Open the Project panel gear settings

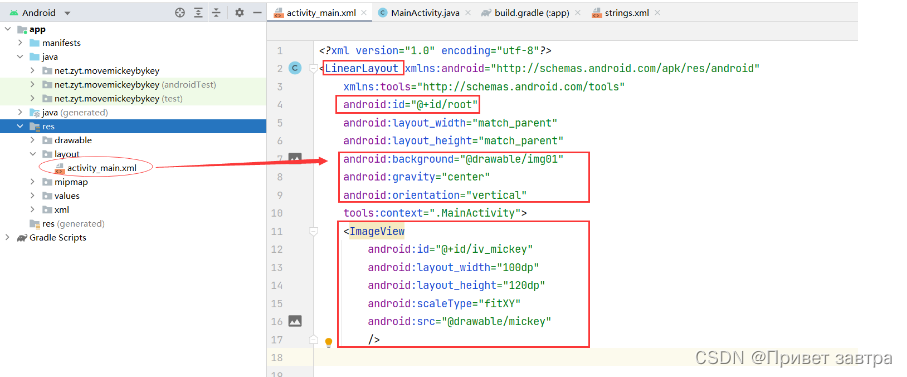(239, 12)
